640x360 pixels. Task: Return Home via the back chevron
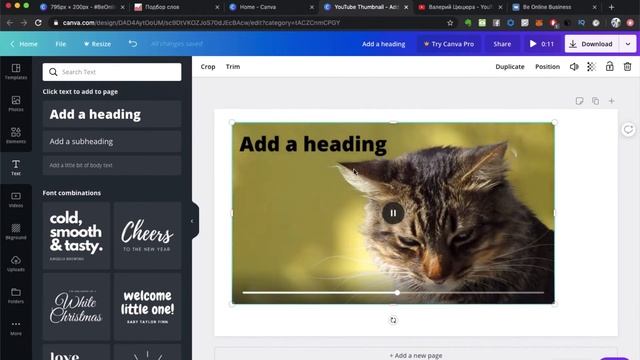click(24, 44)
